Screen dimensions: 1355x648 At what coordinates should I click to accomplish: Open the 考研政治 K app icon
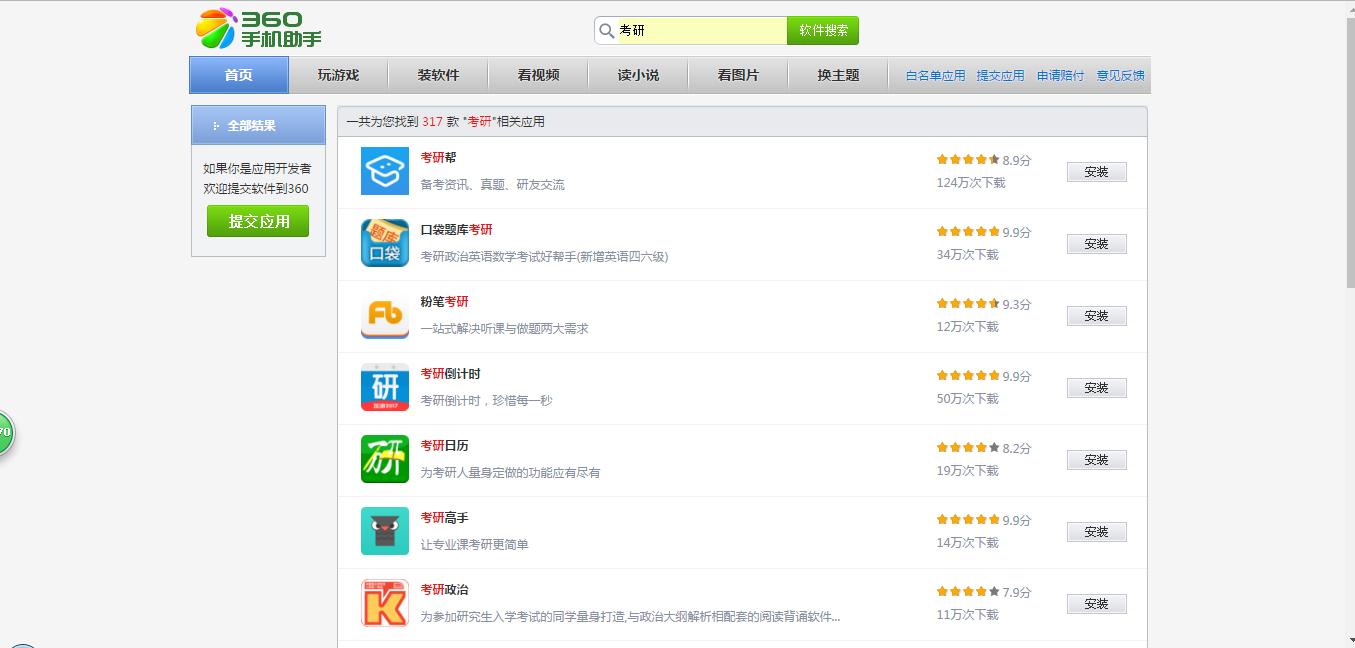point(385,603)
